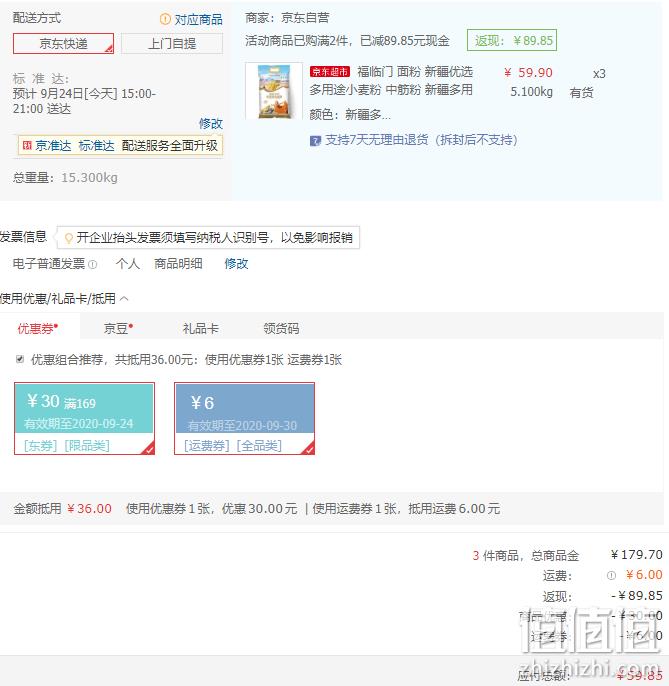Click 对应商品 link
The width and height of the screenshot is (669, 686).
pos(199,19)
